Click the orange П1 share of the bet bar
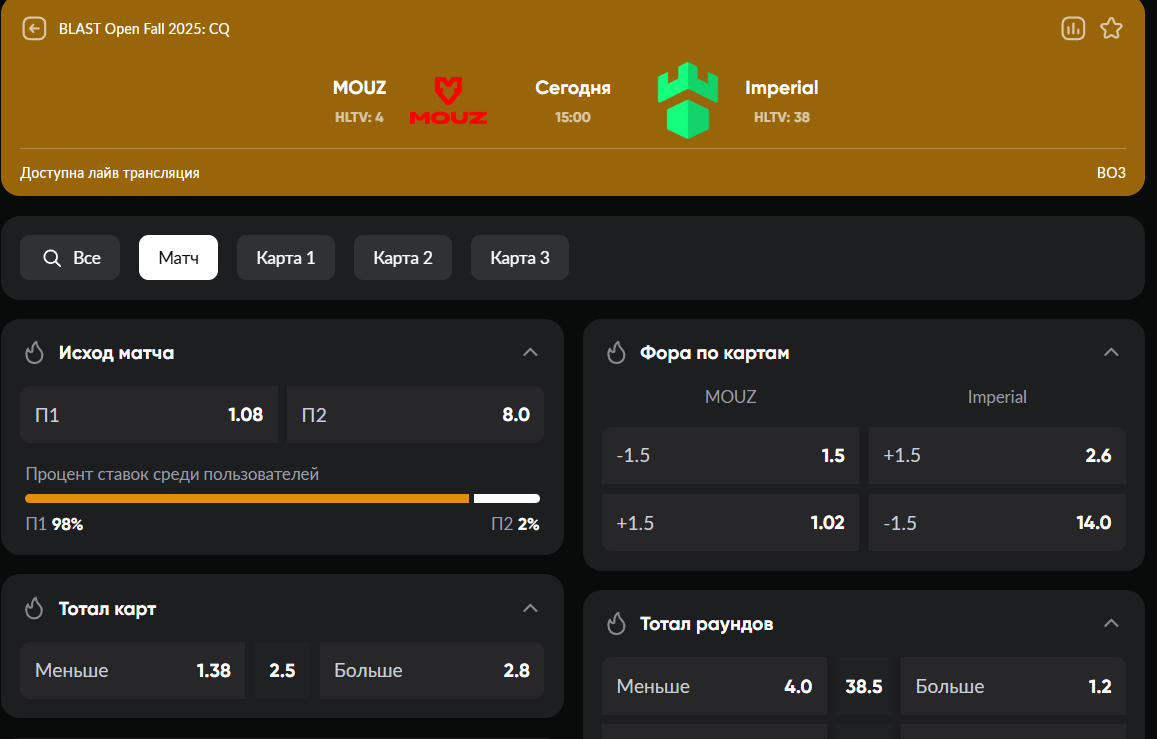This screenshot has height=739, width=1157. point(247,499)
